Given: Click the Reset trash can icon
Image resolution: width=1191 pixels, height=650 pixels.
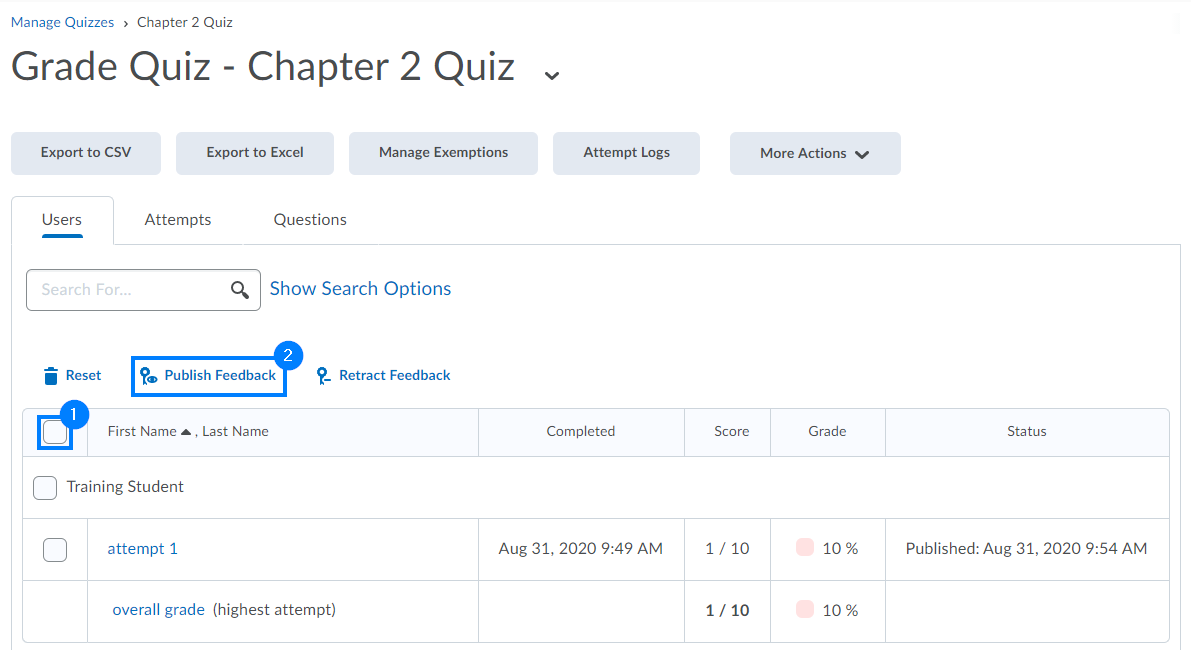Looking at the screenshot, I should coord(51,376).
